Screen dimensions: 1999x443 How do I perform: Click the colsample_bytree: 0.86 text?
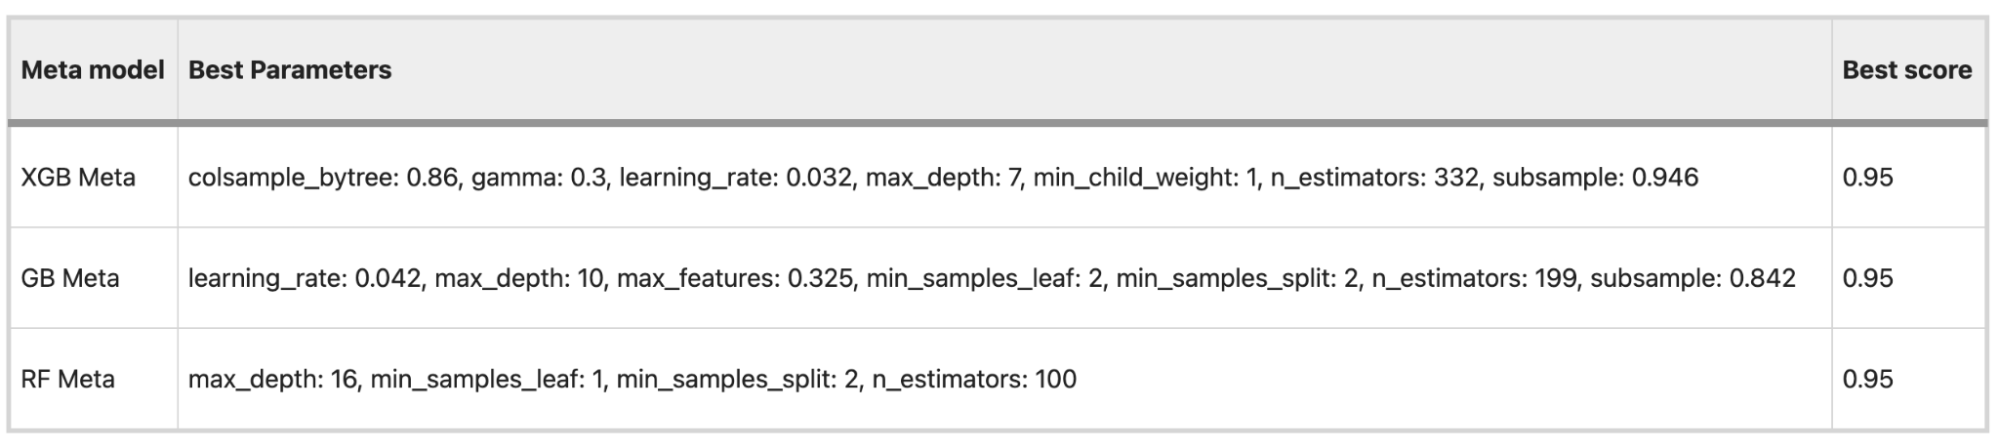click(323, 178)
